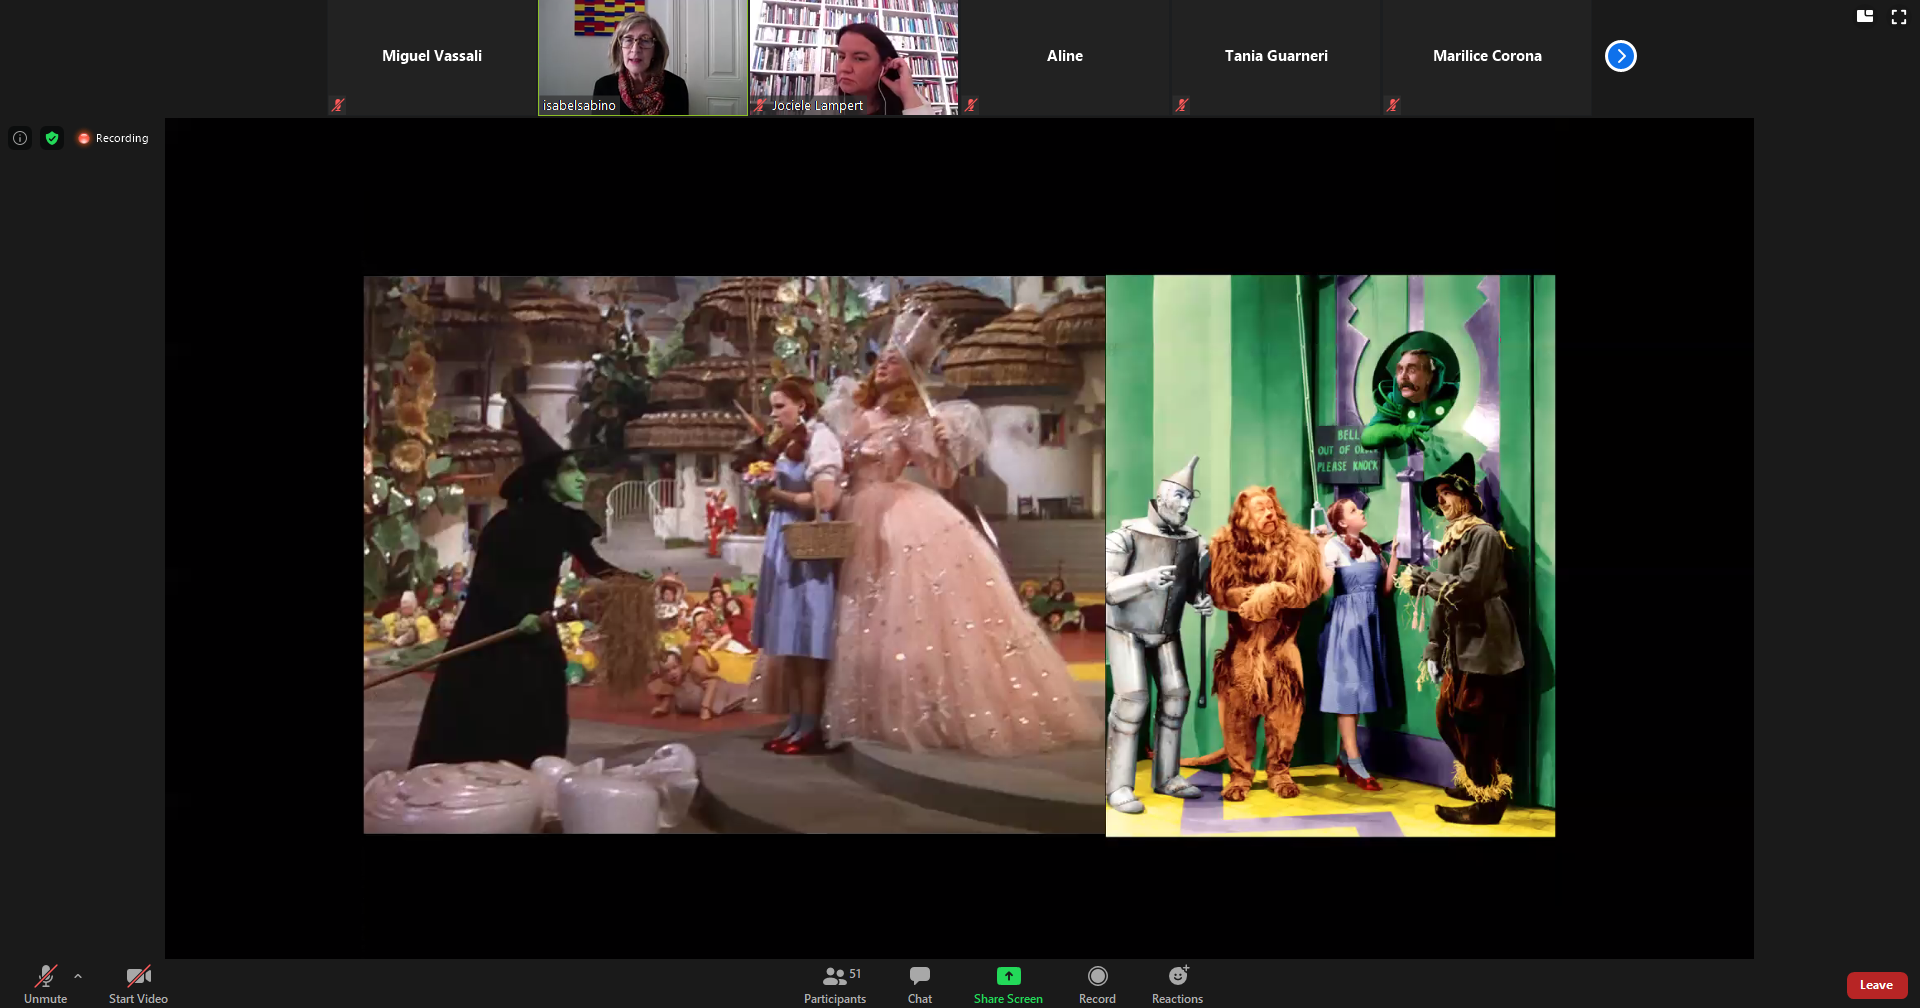Click the Recording indicator
Viewport: 1920px width, 1008px height.
[x=113, y=138]
